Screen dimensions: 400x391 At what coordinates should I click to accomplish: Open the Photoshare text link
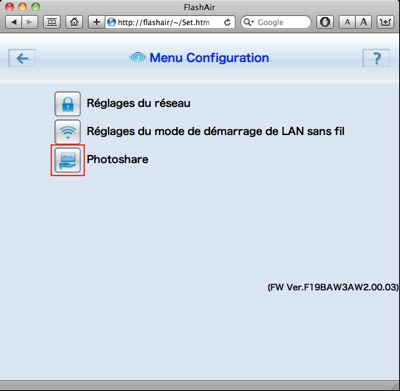(x=117, y=159)
